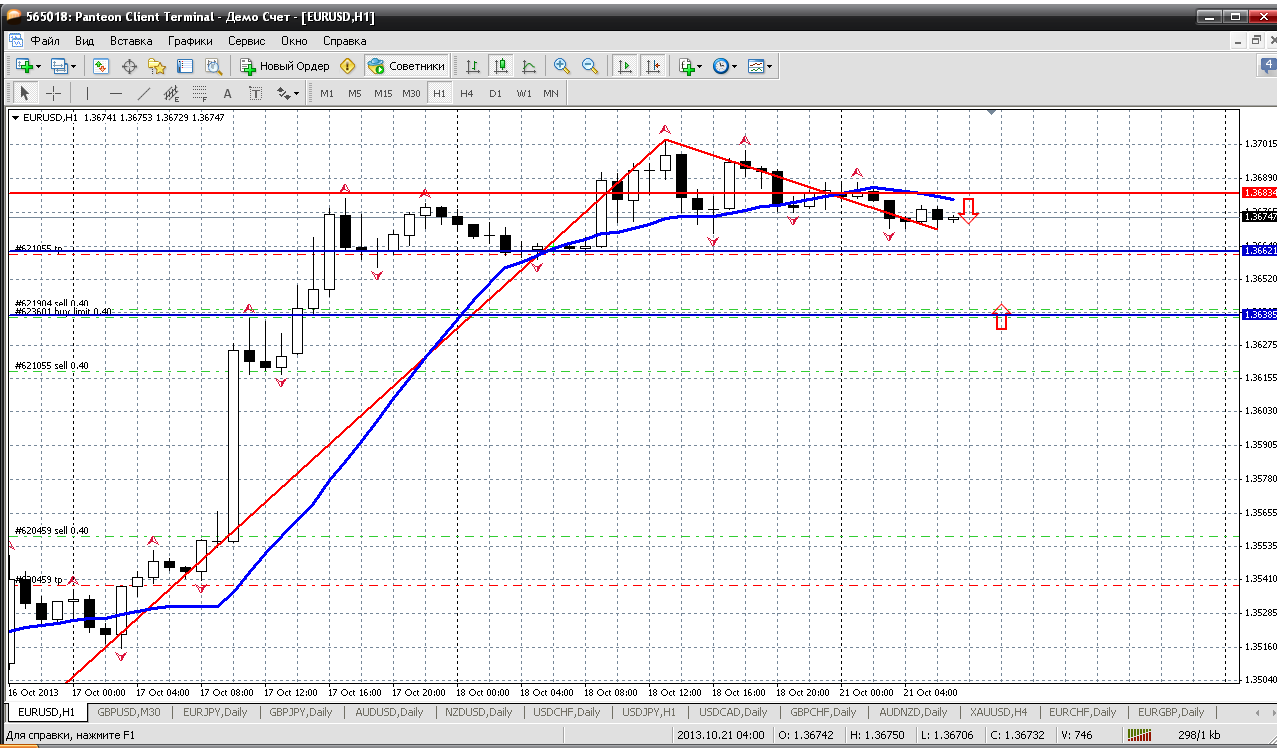Set timeframe to M5
This screenshot has width=1288, height=748.
tap(355, 93)
